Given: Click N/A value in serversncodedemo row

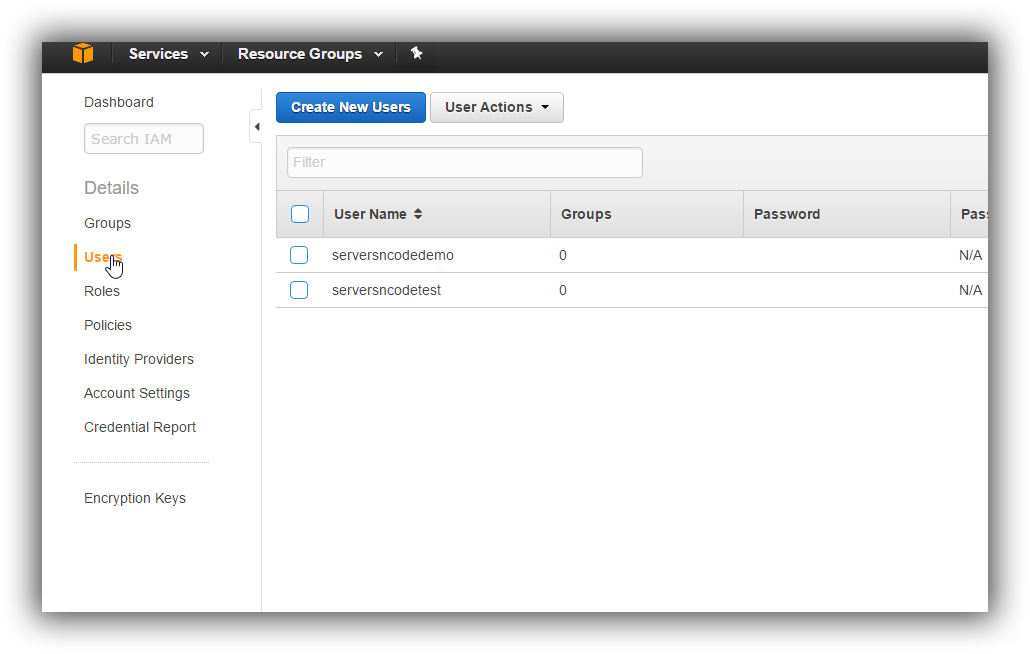Looking at the screenshot, I should 970,255.
